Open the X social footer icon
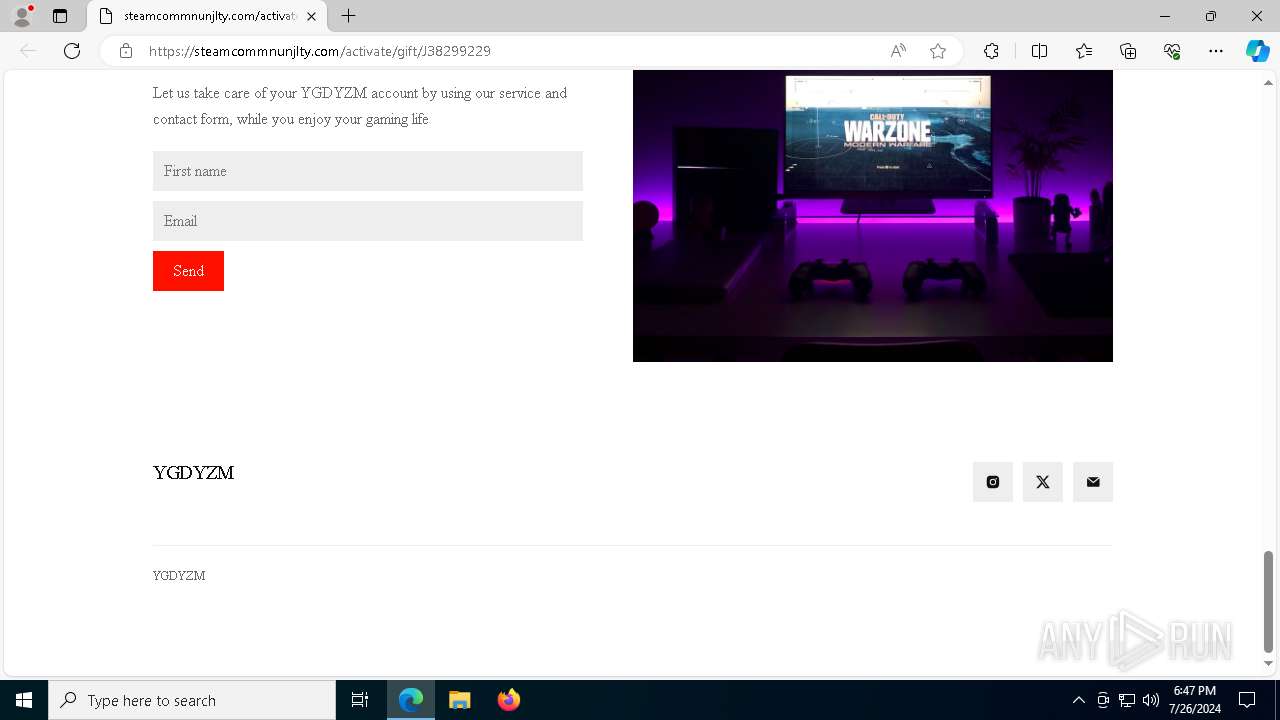The height and width of the screenshot is (720, 1280). [1043, 482]
